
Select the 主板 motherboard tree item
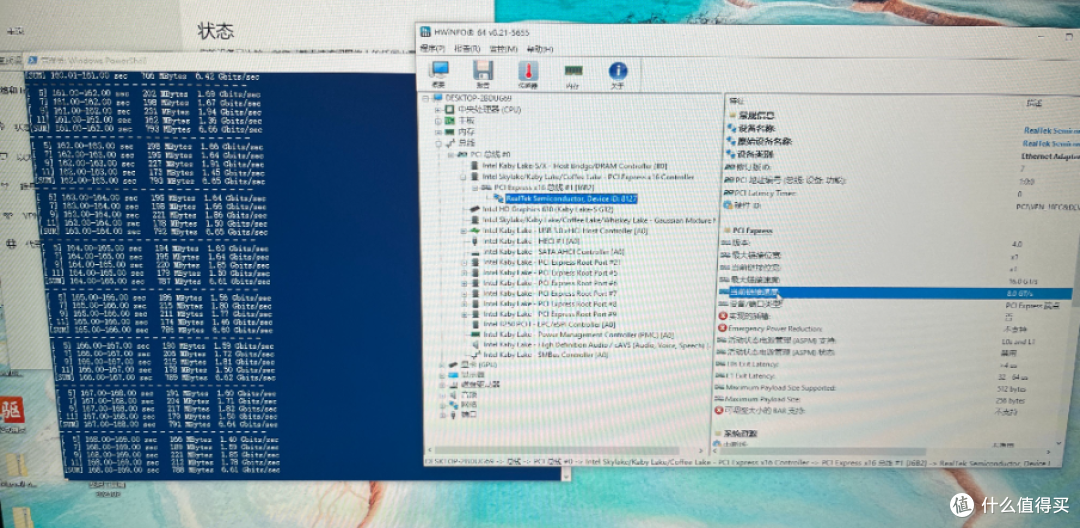point(466,120)
